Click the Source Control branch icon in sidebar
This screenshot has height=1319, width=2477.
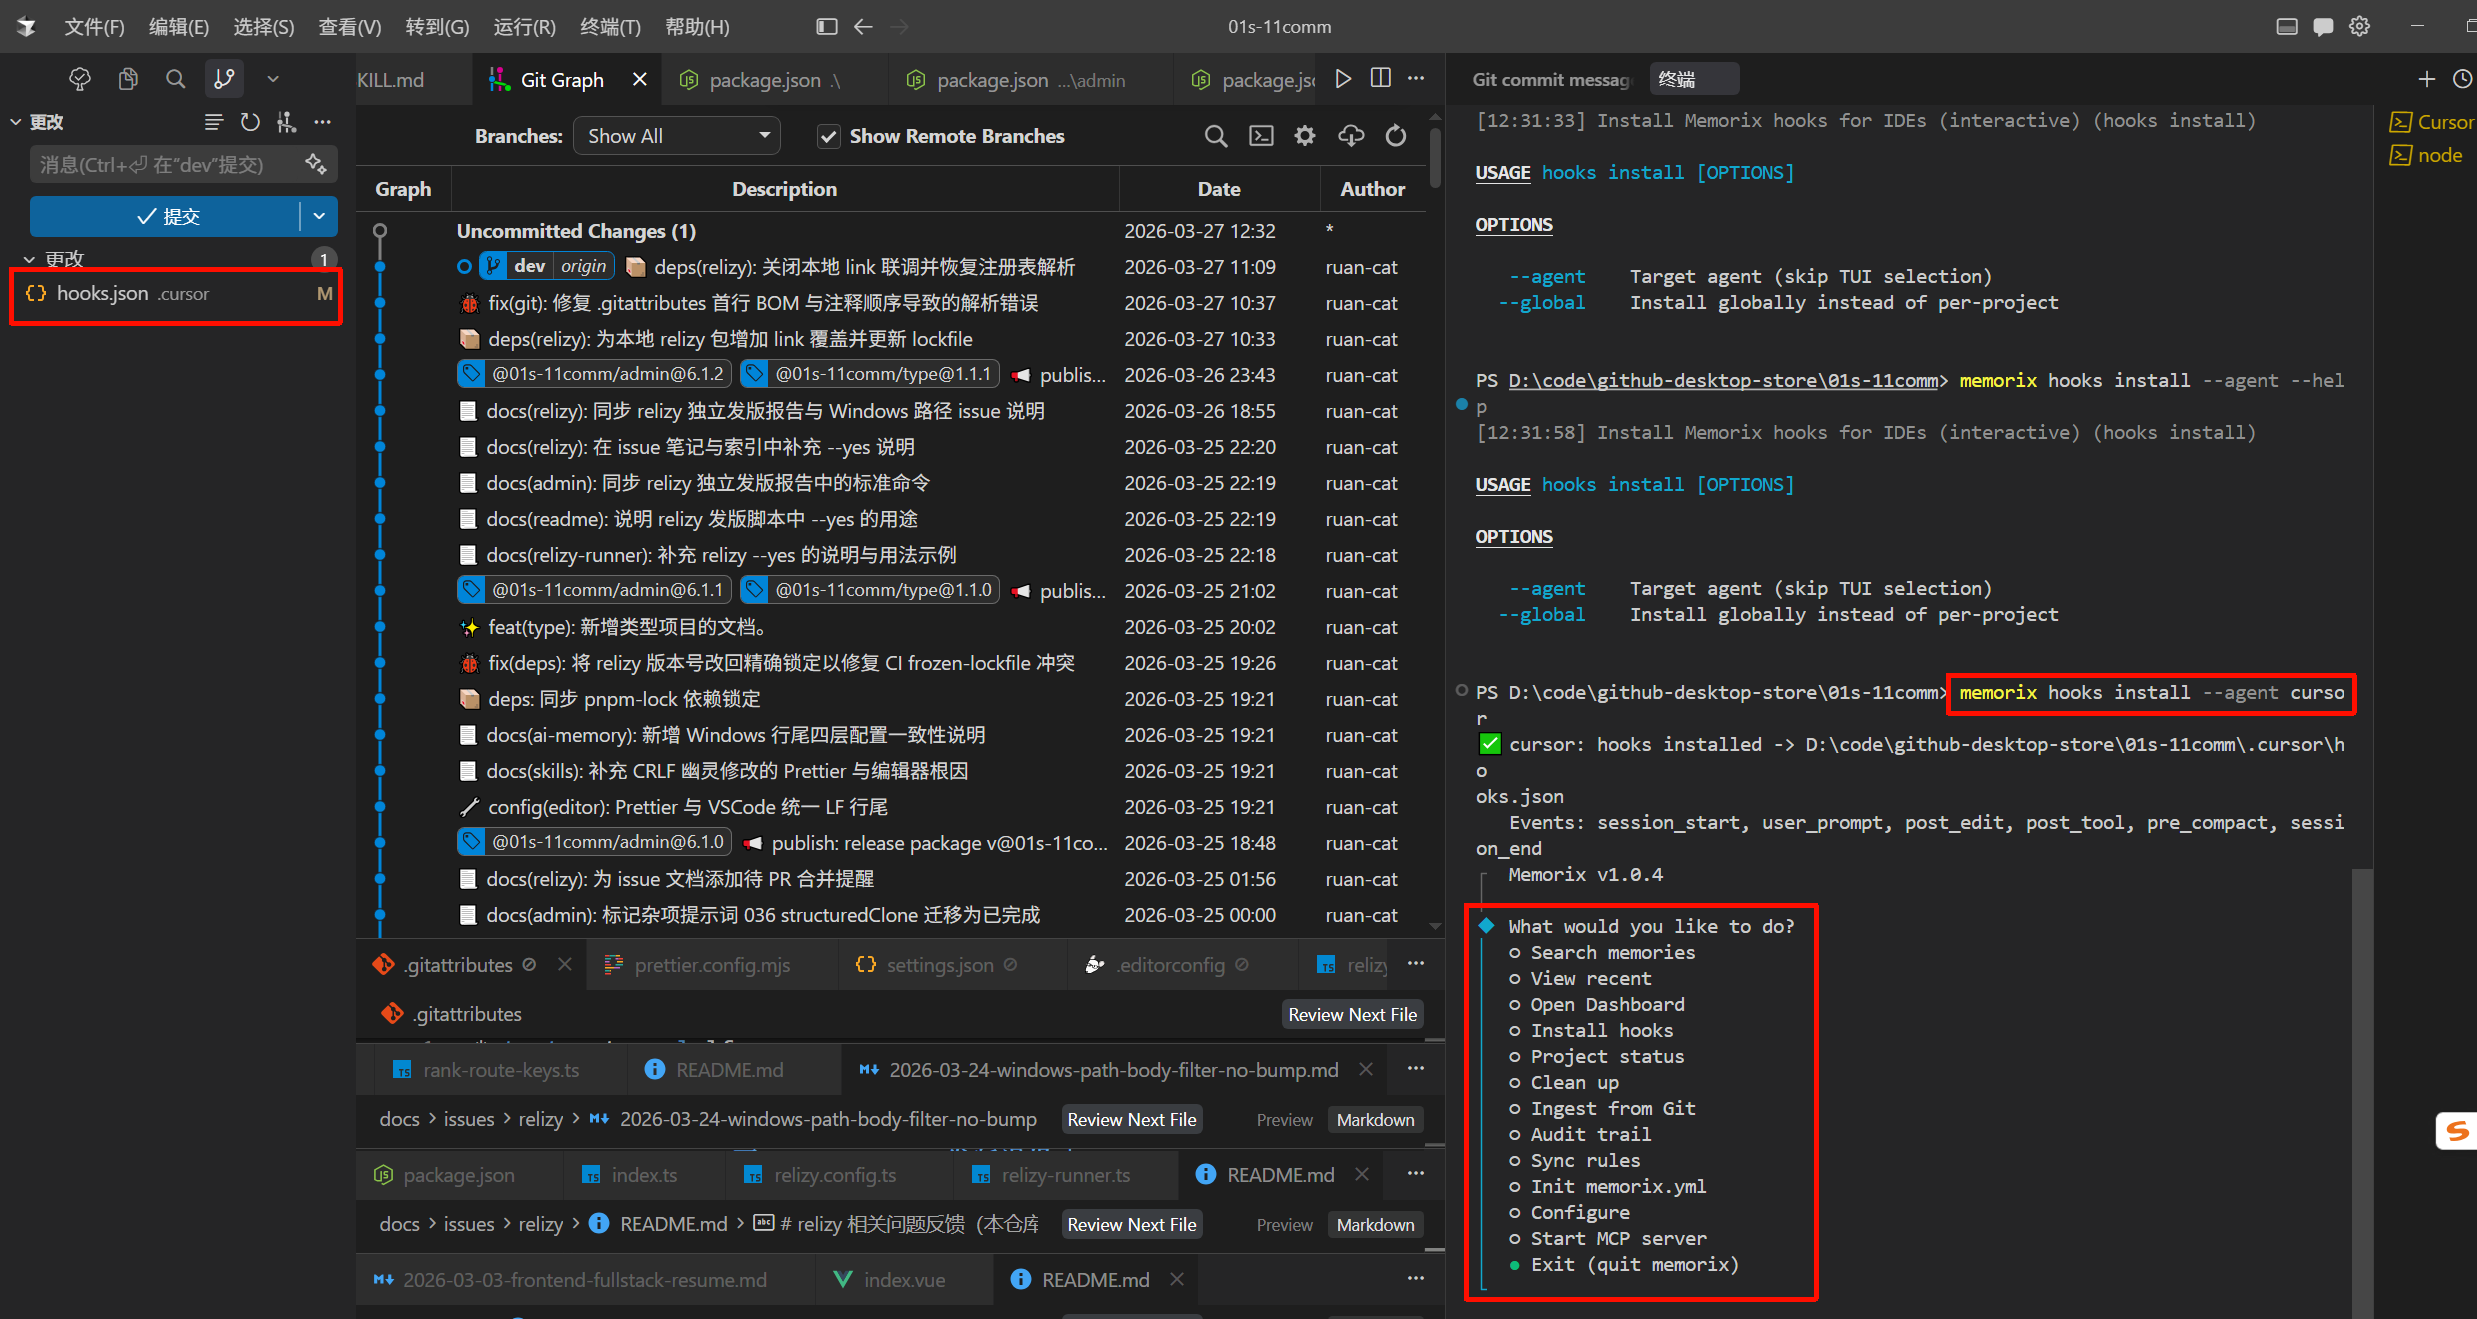click(224, 79)
